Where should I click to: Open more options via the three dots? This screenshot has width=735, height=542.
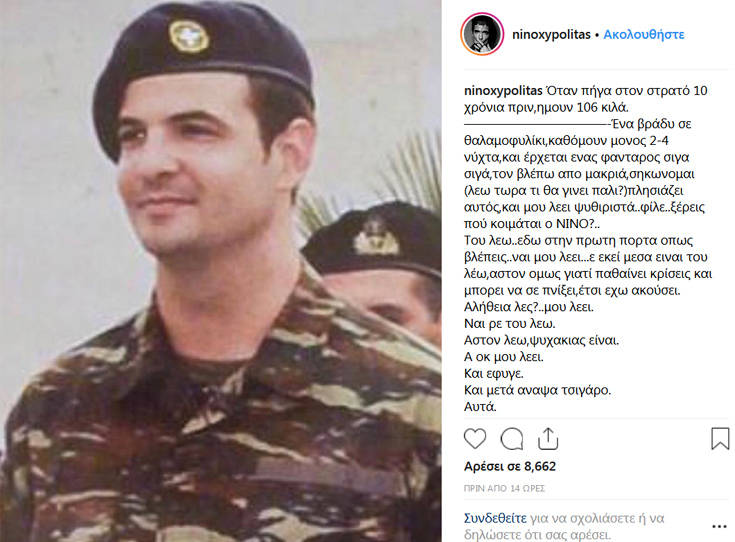(x=720, y=527)
